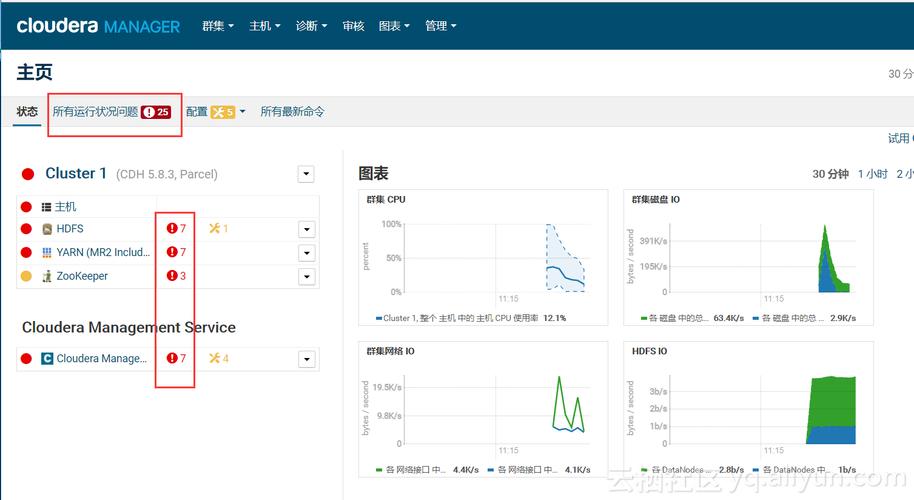Open the 群集网络 IO chart
This screenshot has width=914, height=500.
(483, 410)
